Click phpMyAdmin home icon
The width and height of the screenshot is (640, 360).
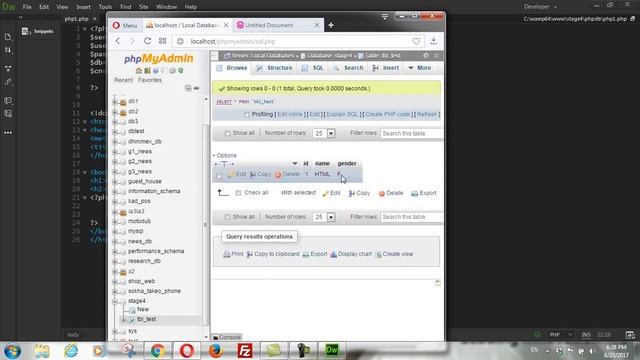coord(139,71)
